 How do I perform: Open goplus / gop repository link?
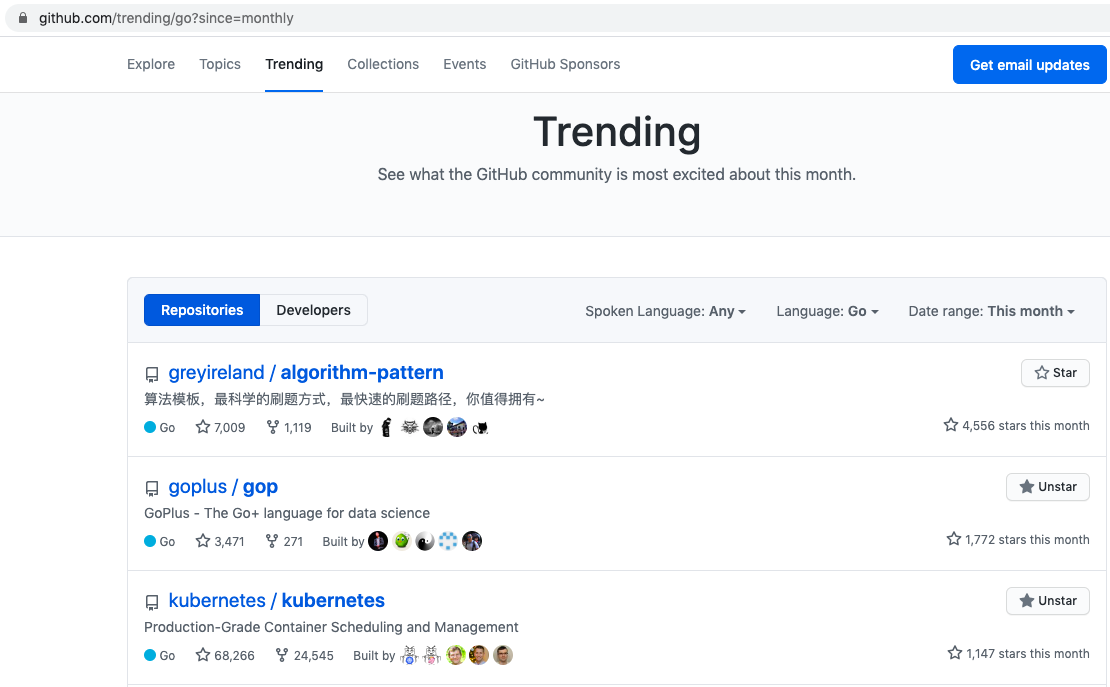coord(223,487)
